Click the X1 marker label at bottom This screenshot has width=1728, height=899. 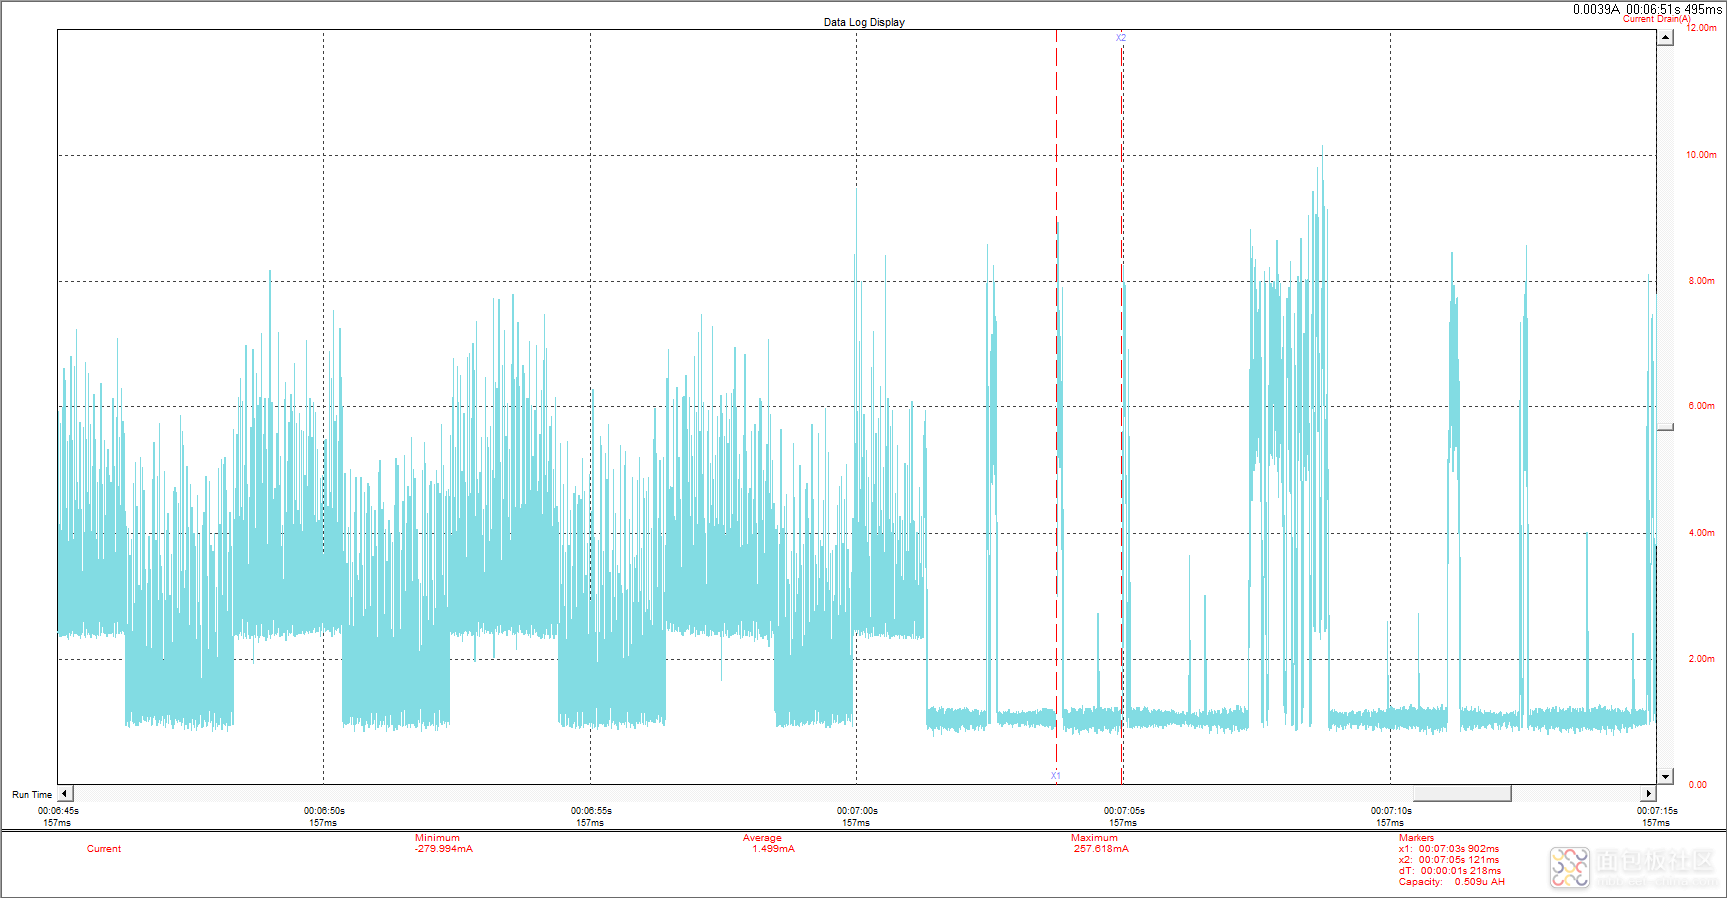1055,776
